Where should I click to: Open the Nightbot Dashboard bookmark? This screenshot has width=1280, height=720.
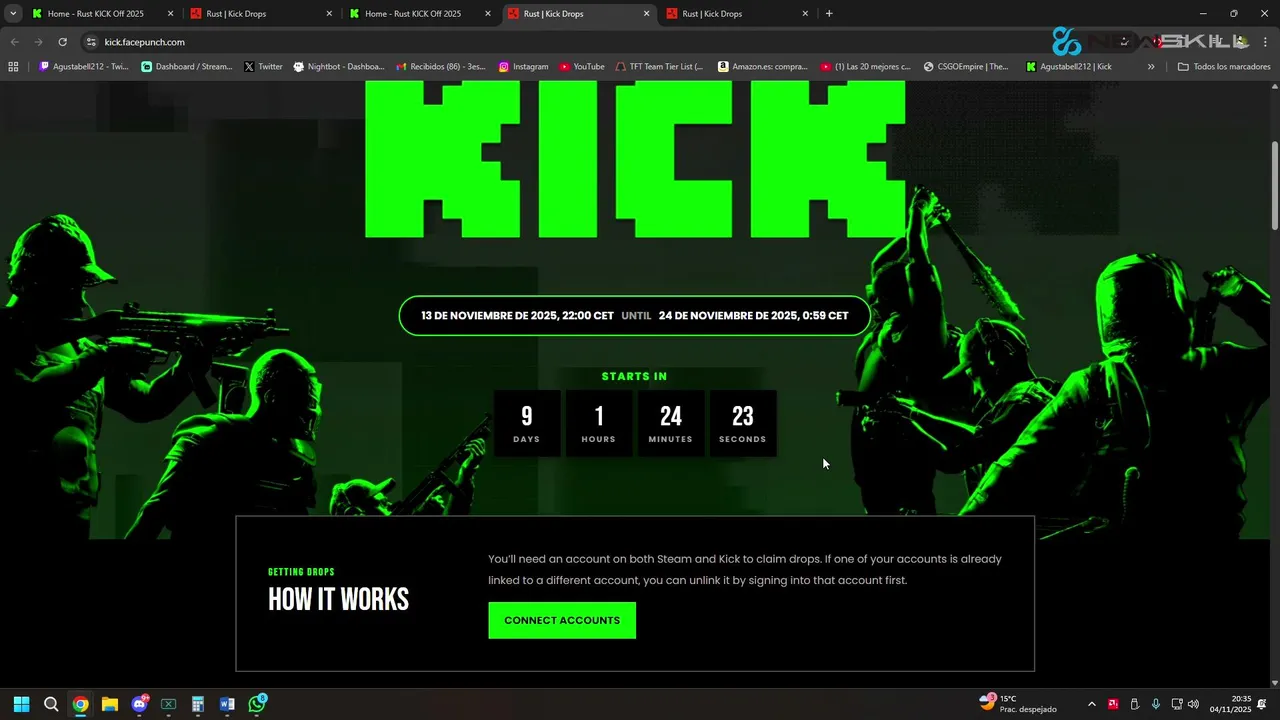click(339, 67)
